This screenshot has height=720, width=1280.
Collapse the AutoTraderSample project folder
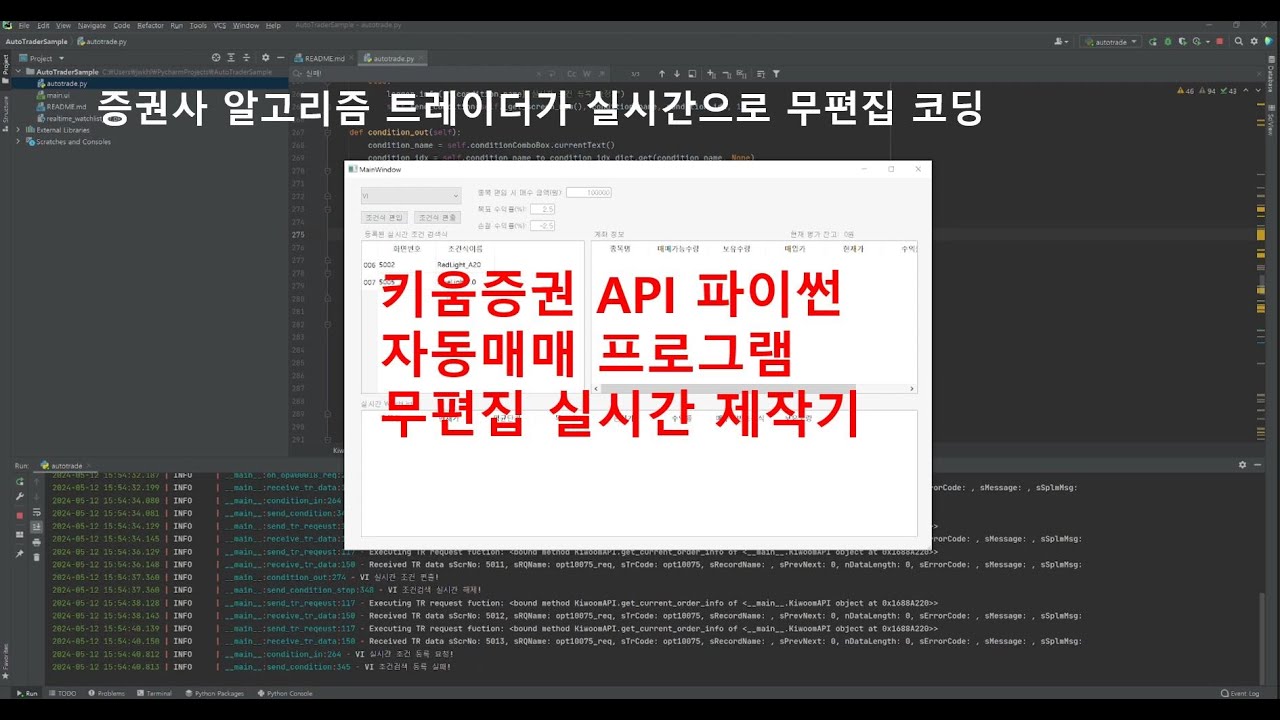pyautogui.click(x=20, y=72)
